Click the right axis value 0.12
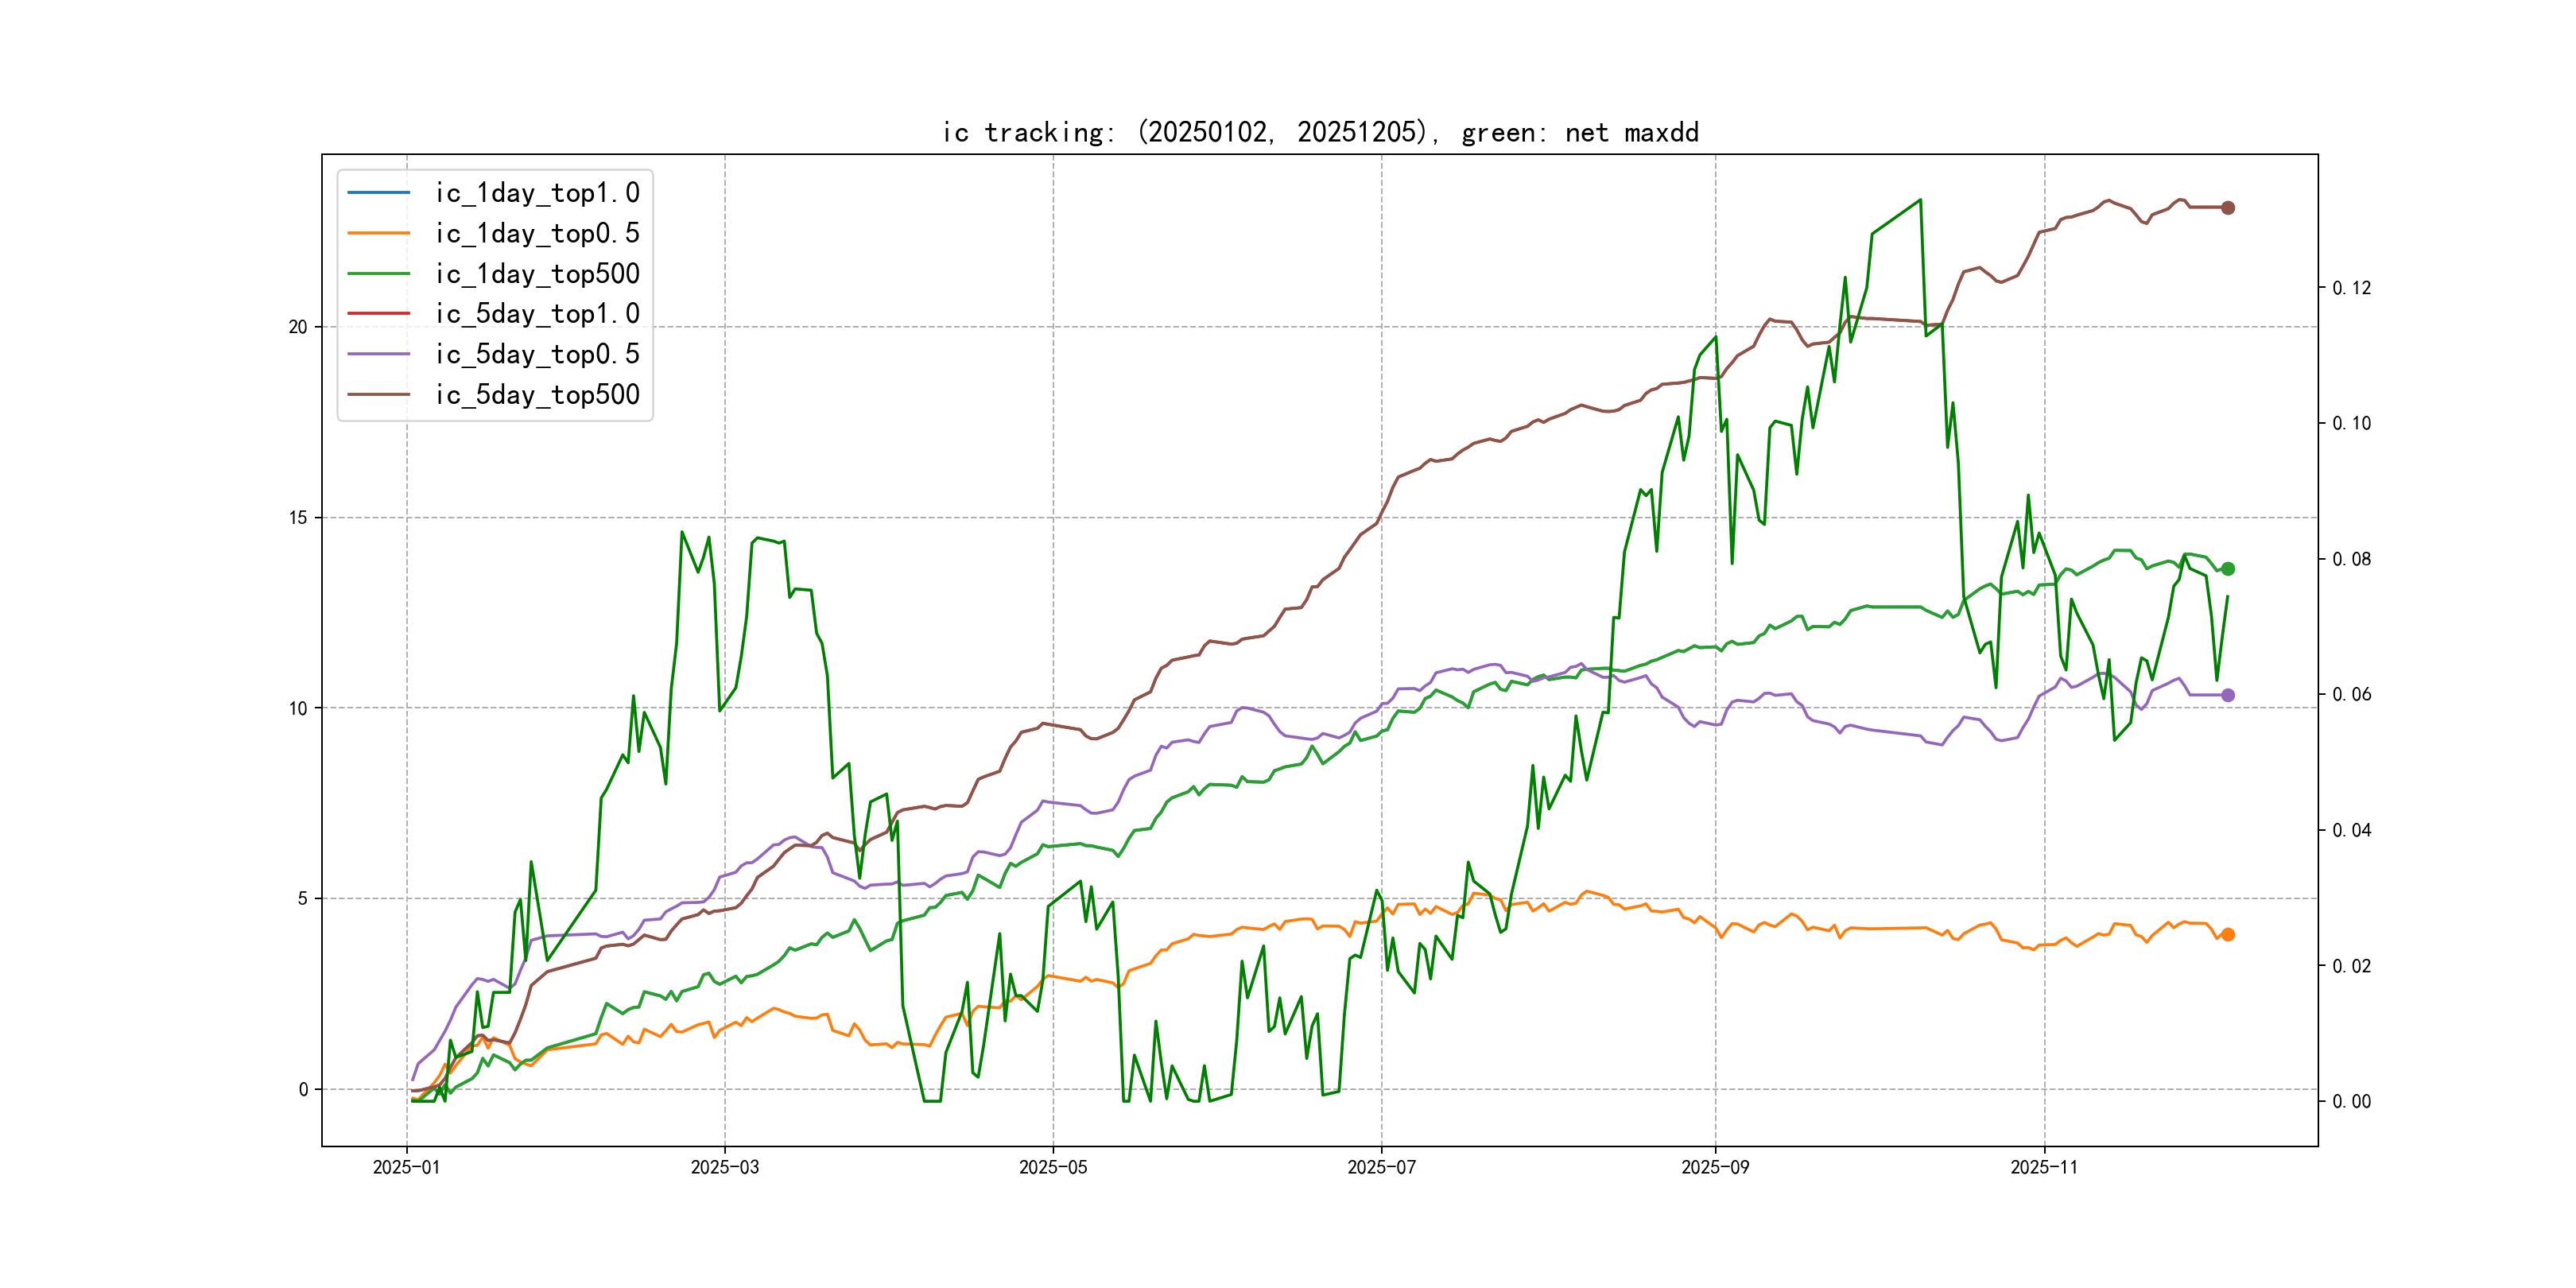The height and width of the screenshot is (1288, 2576). (2351, 288)
